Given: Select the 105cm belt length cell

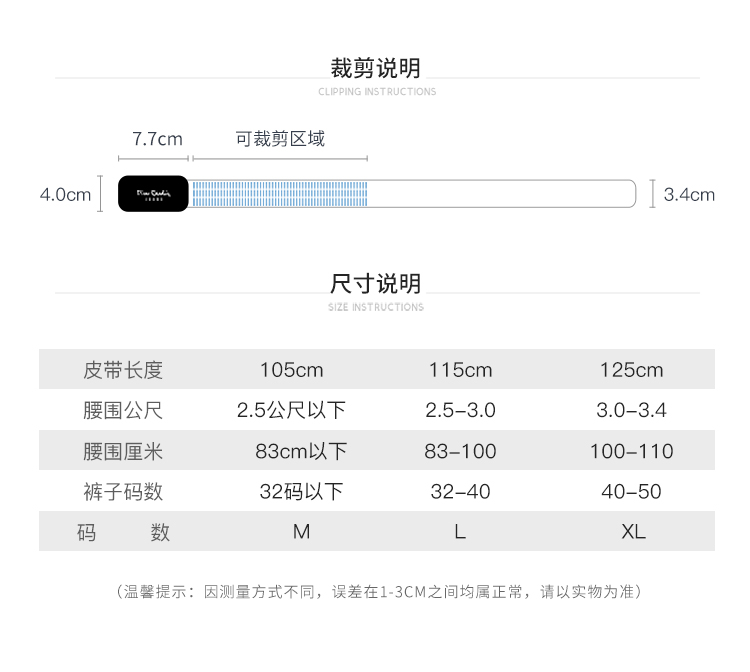Looking at the screenshot, I should (x=291, y=370).
